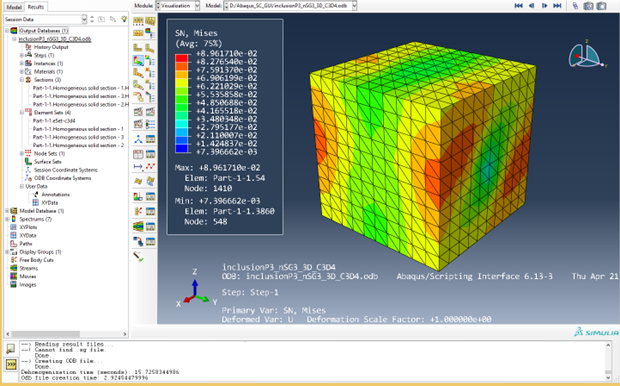This screenshot has height=386, width=620.
Task: Select the Paths tree item
Action: [x=26, y=244]
